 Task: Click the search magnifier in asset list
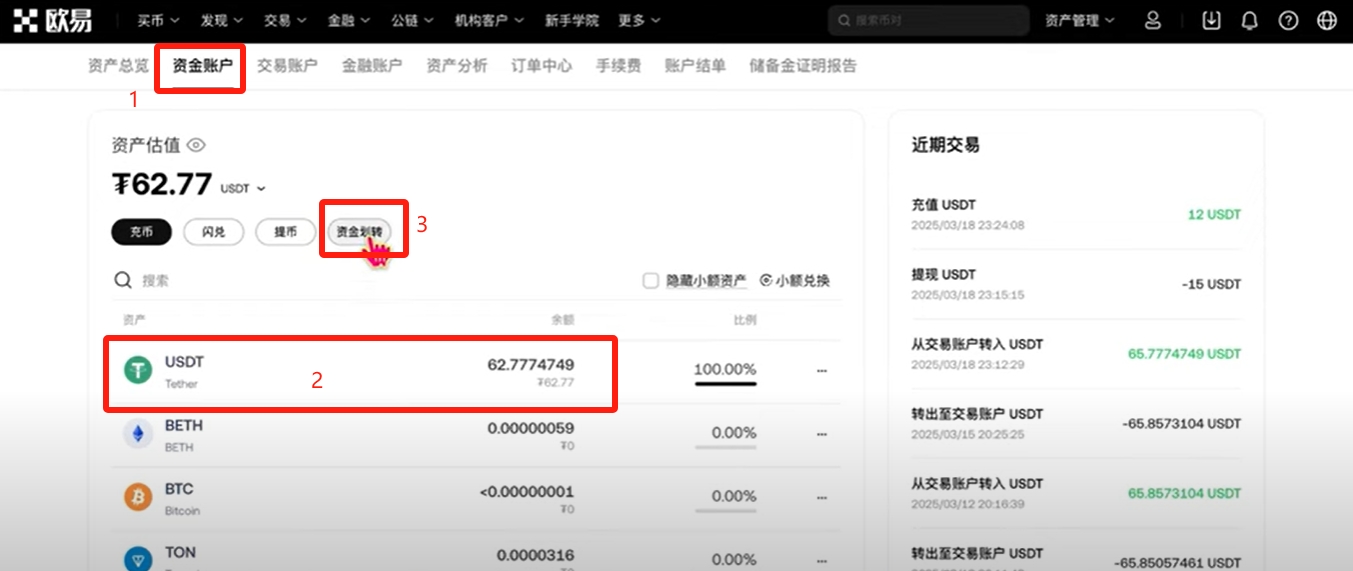point(123,280)
